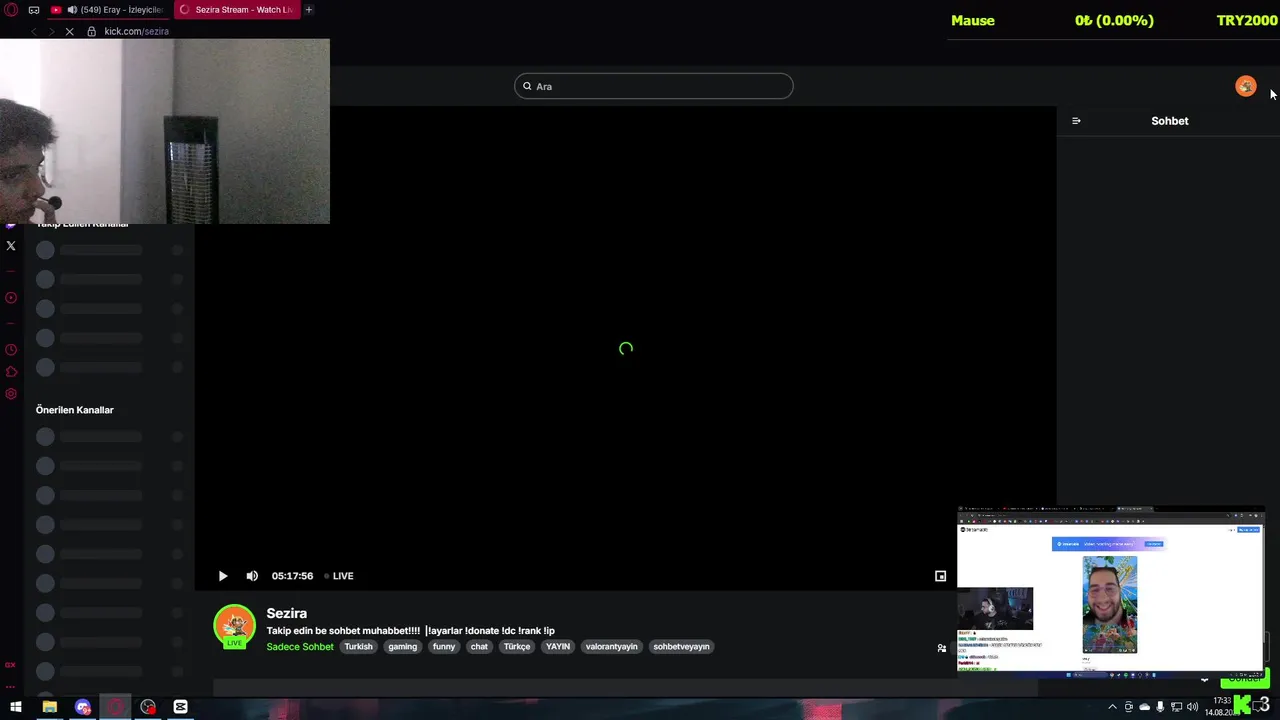The width and height of the screenshot is (1280, 720).
Task: Click the webcam overlay thumbnail
Action: coord(165,131)
